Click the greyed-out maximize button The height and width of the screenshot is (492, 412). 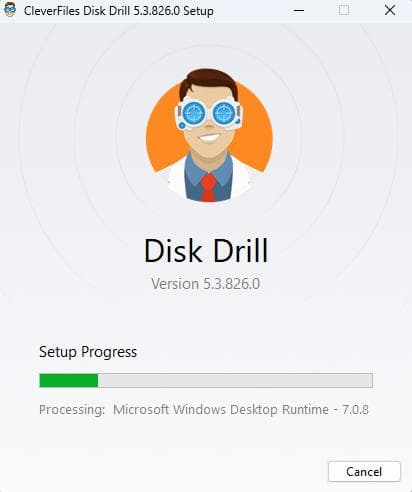[344, 10]
